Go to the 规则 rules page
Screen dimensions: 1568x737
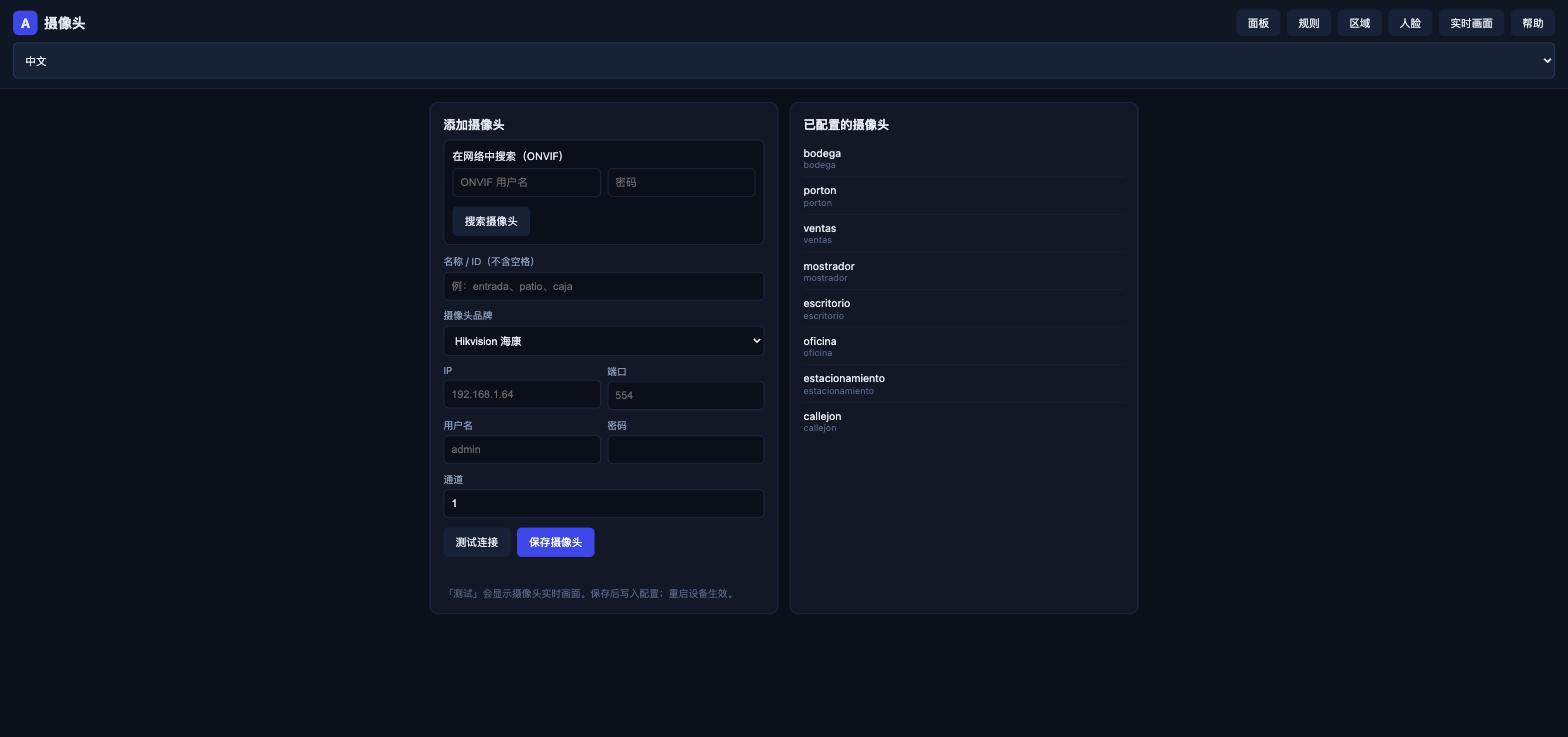tap(1309, 23)
